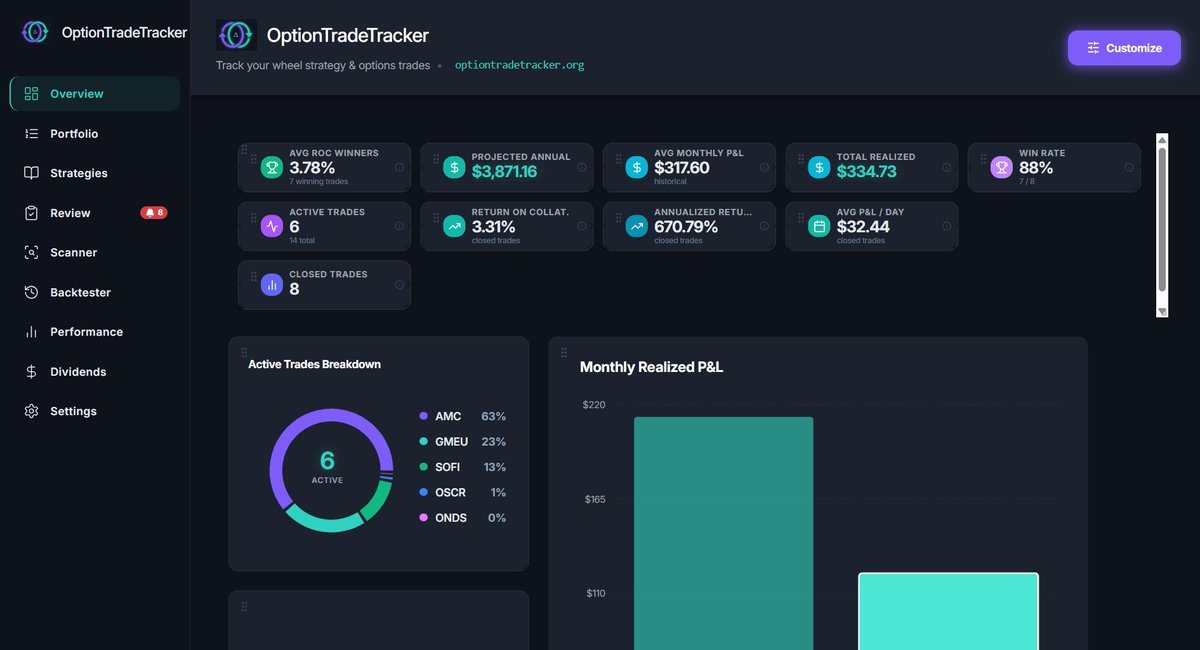Click the Return on Collat. trend icon

tap(454, 226)
